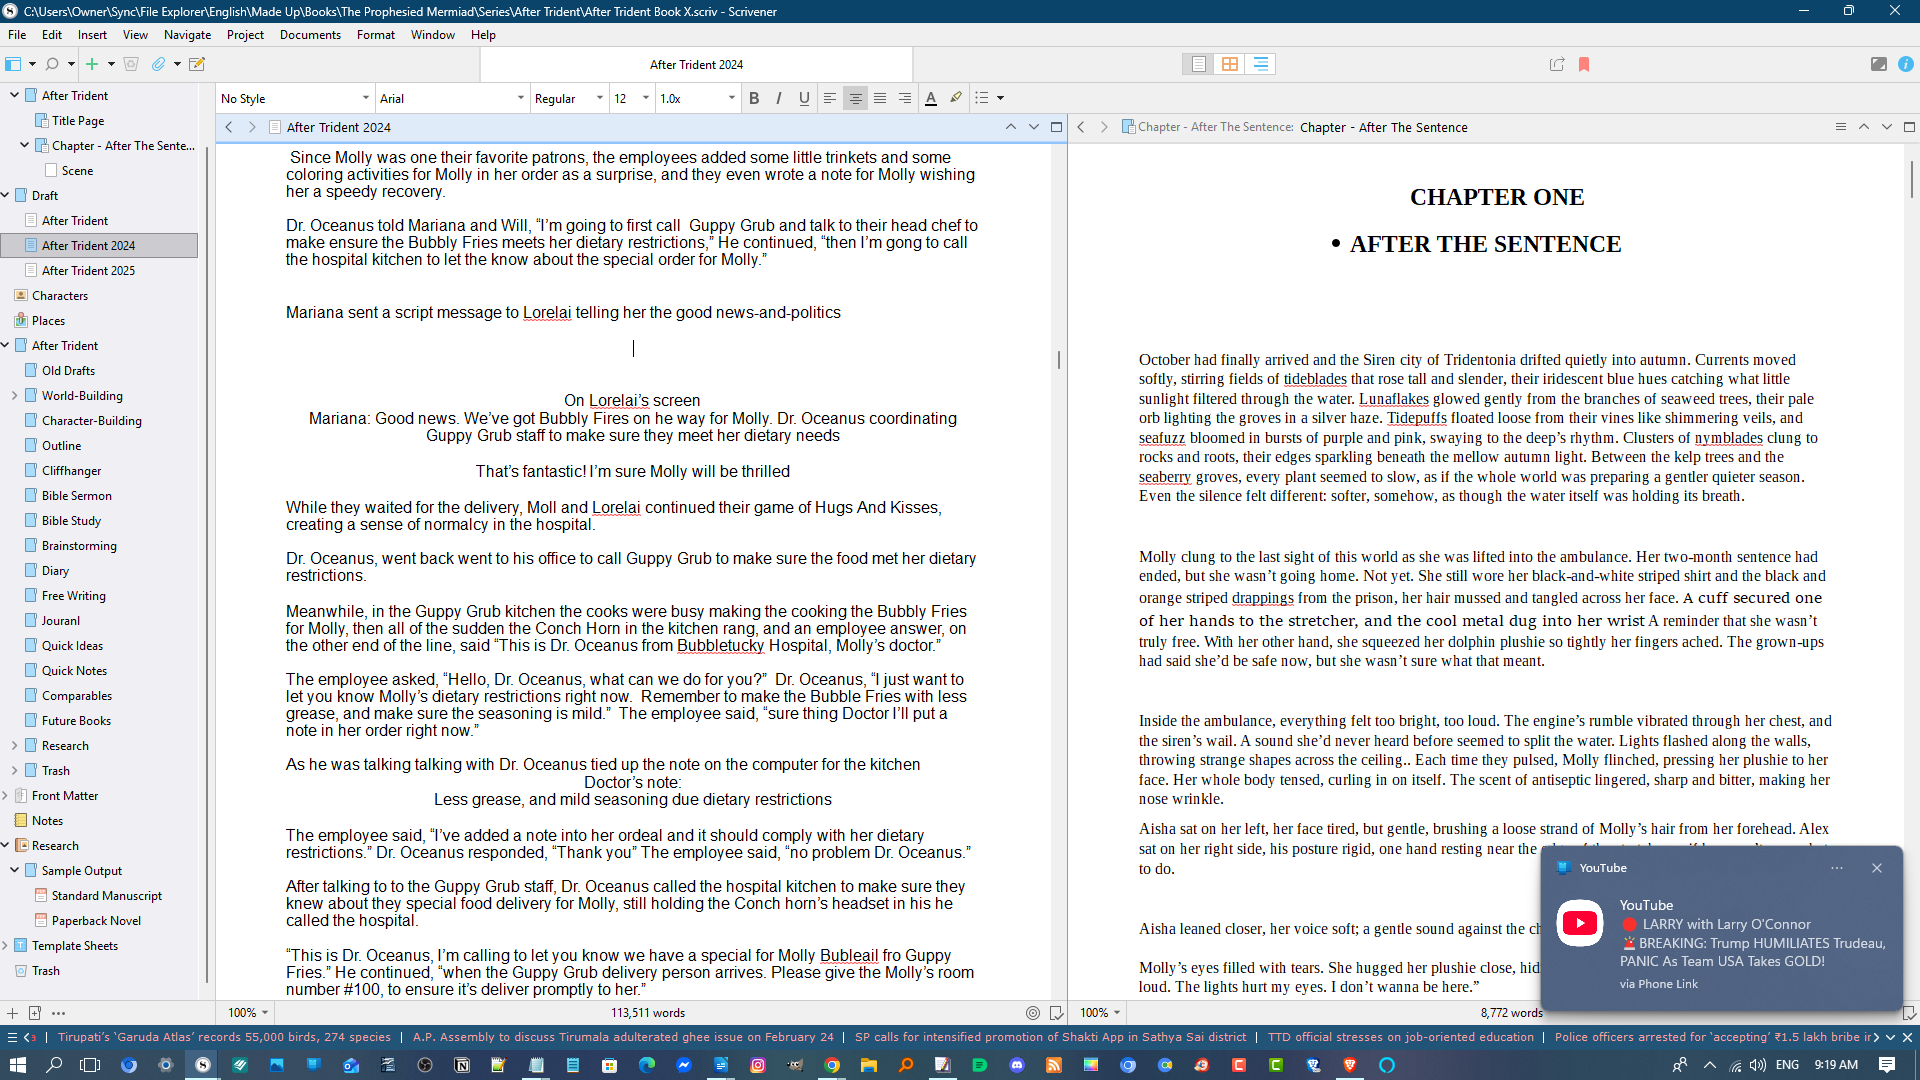Click the text color A button
This screenshot has width=1920, height=1080.
[x=930, y=98]
